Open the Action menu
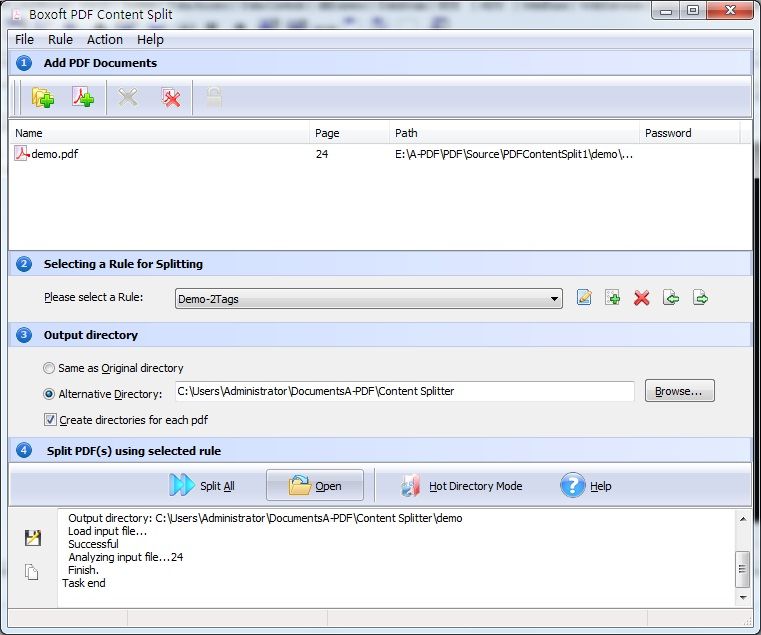 click(105, 39)
